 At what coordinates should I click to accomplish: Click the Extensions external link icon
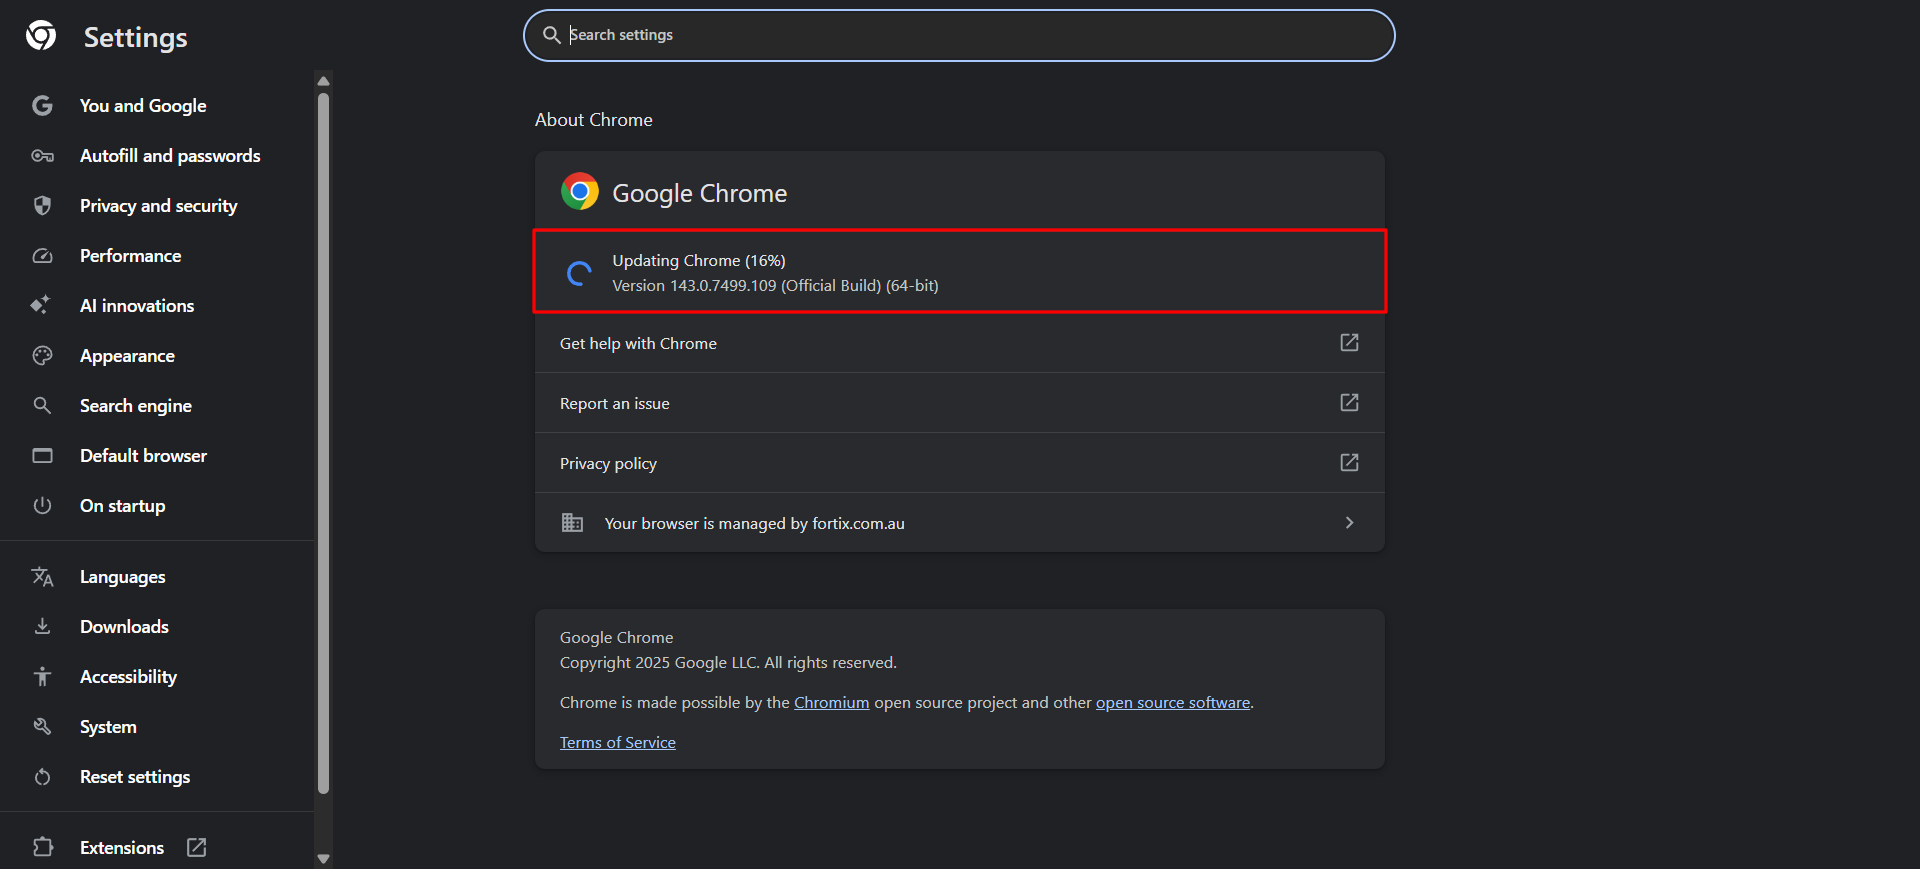197,847
